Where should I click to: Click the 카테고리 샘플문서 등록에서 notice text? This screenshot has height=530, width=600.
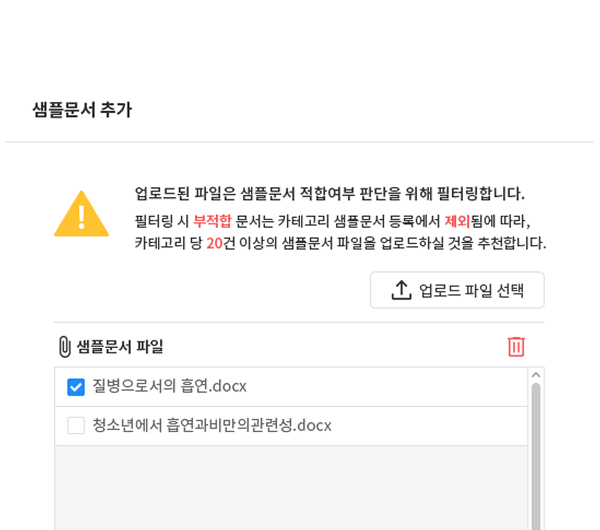359,221
